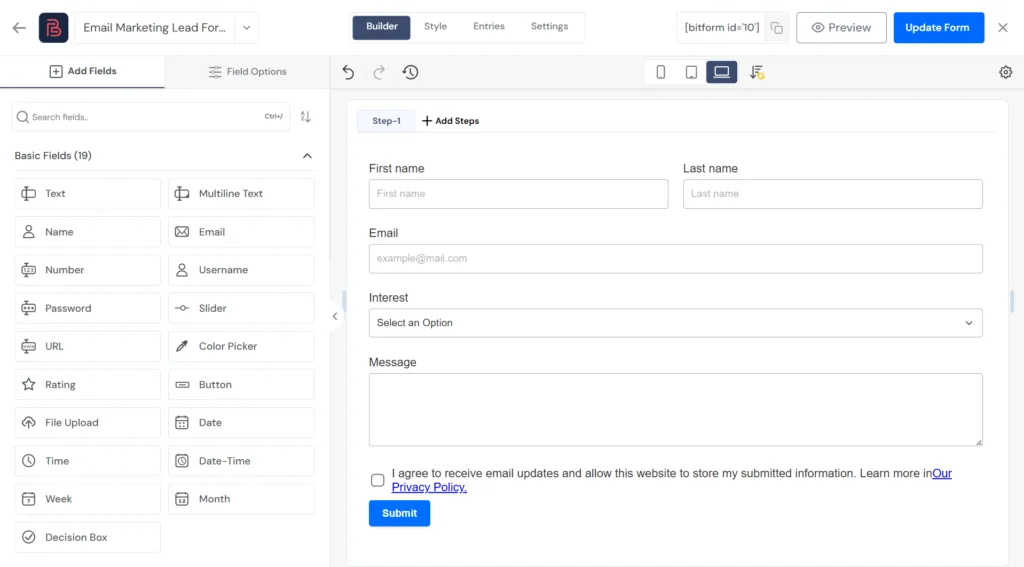Click the Preview button

pos(841,27)
